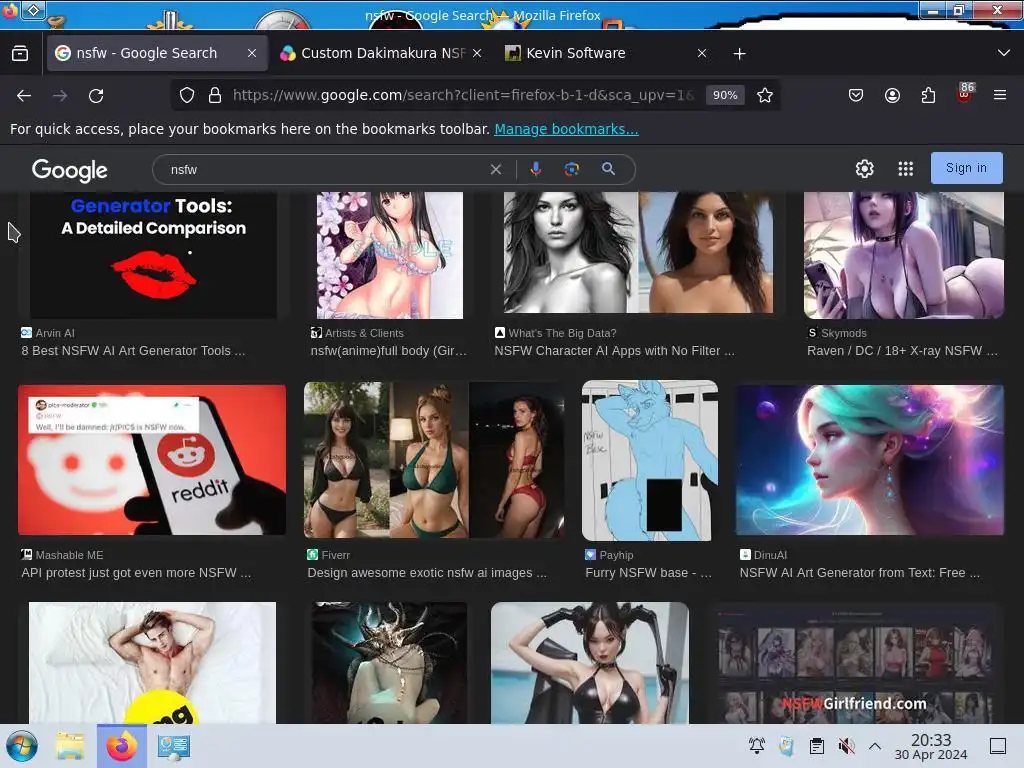Click the What's The Big Data? source label
The width and height of the screenshot is (1024, 768).
pos(562,333)
